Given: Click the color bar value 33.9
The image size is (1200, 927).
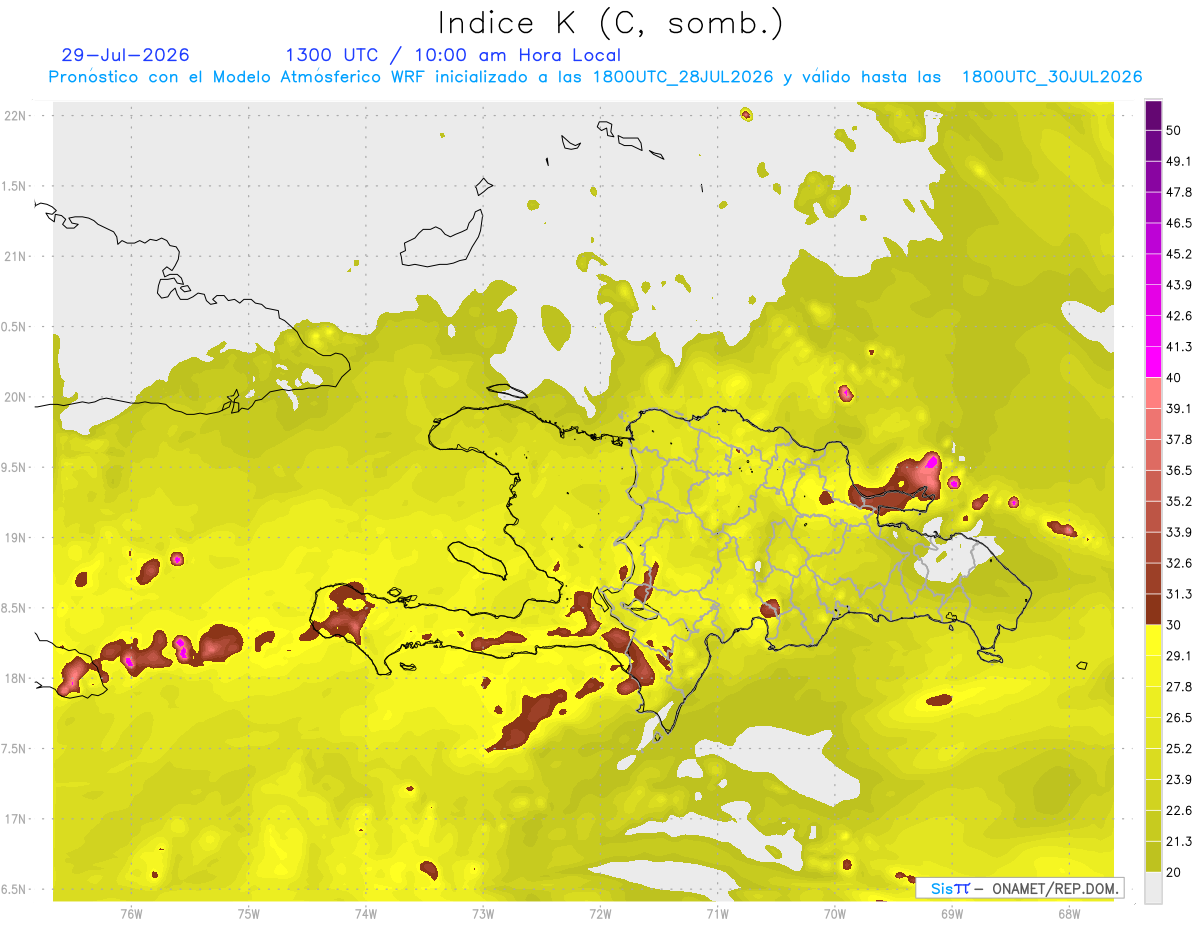Looking at the screenshot, I should click(1179, 532).
